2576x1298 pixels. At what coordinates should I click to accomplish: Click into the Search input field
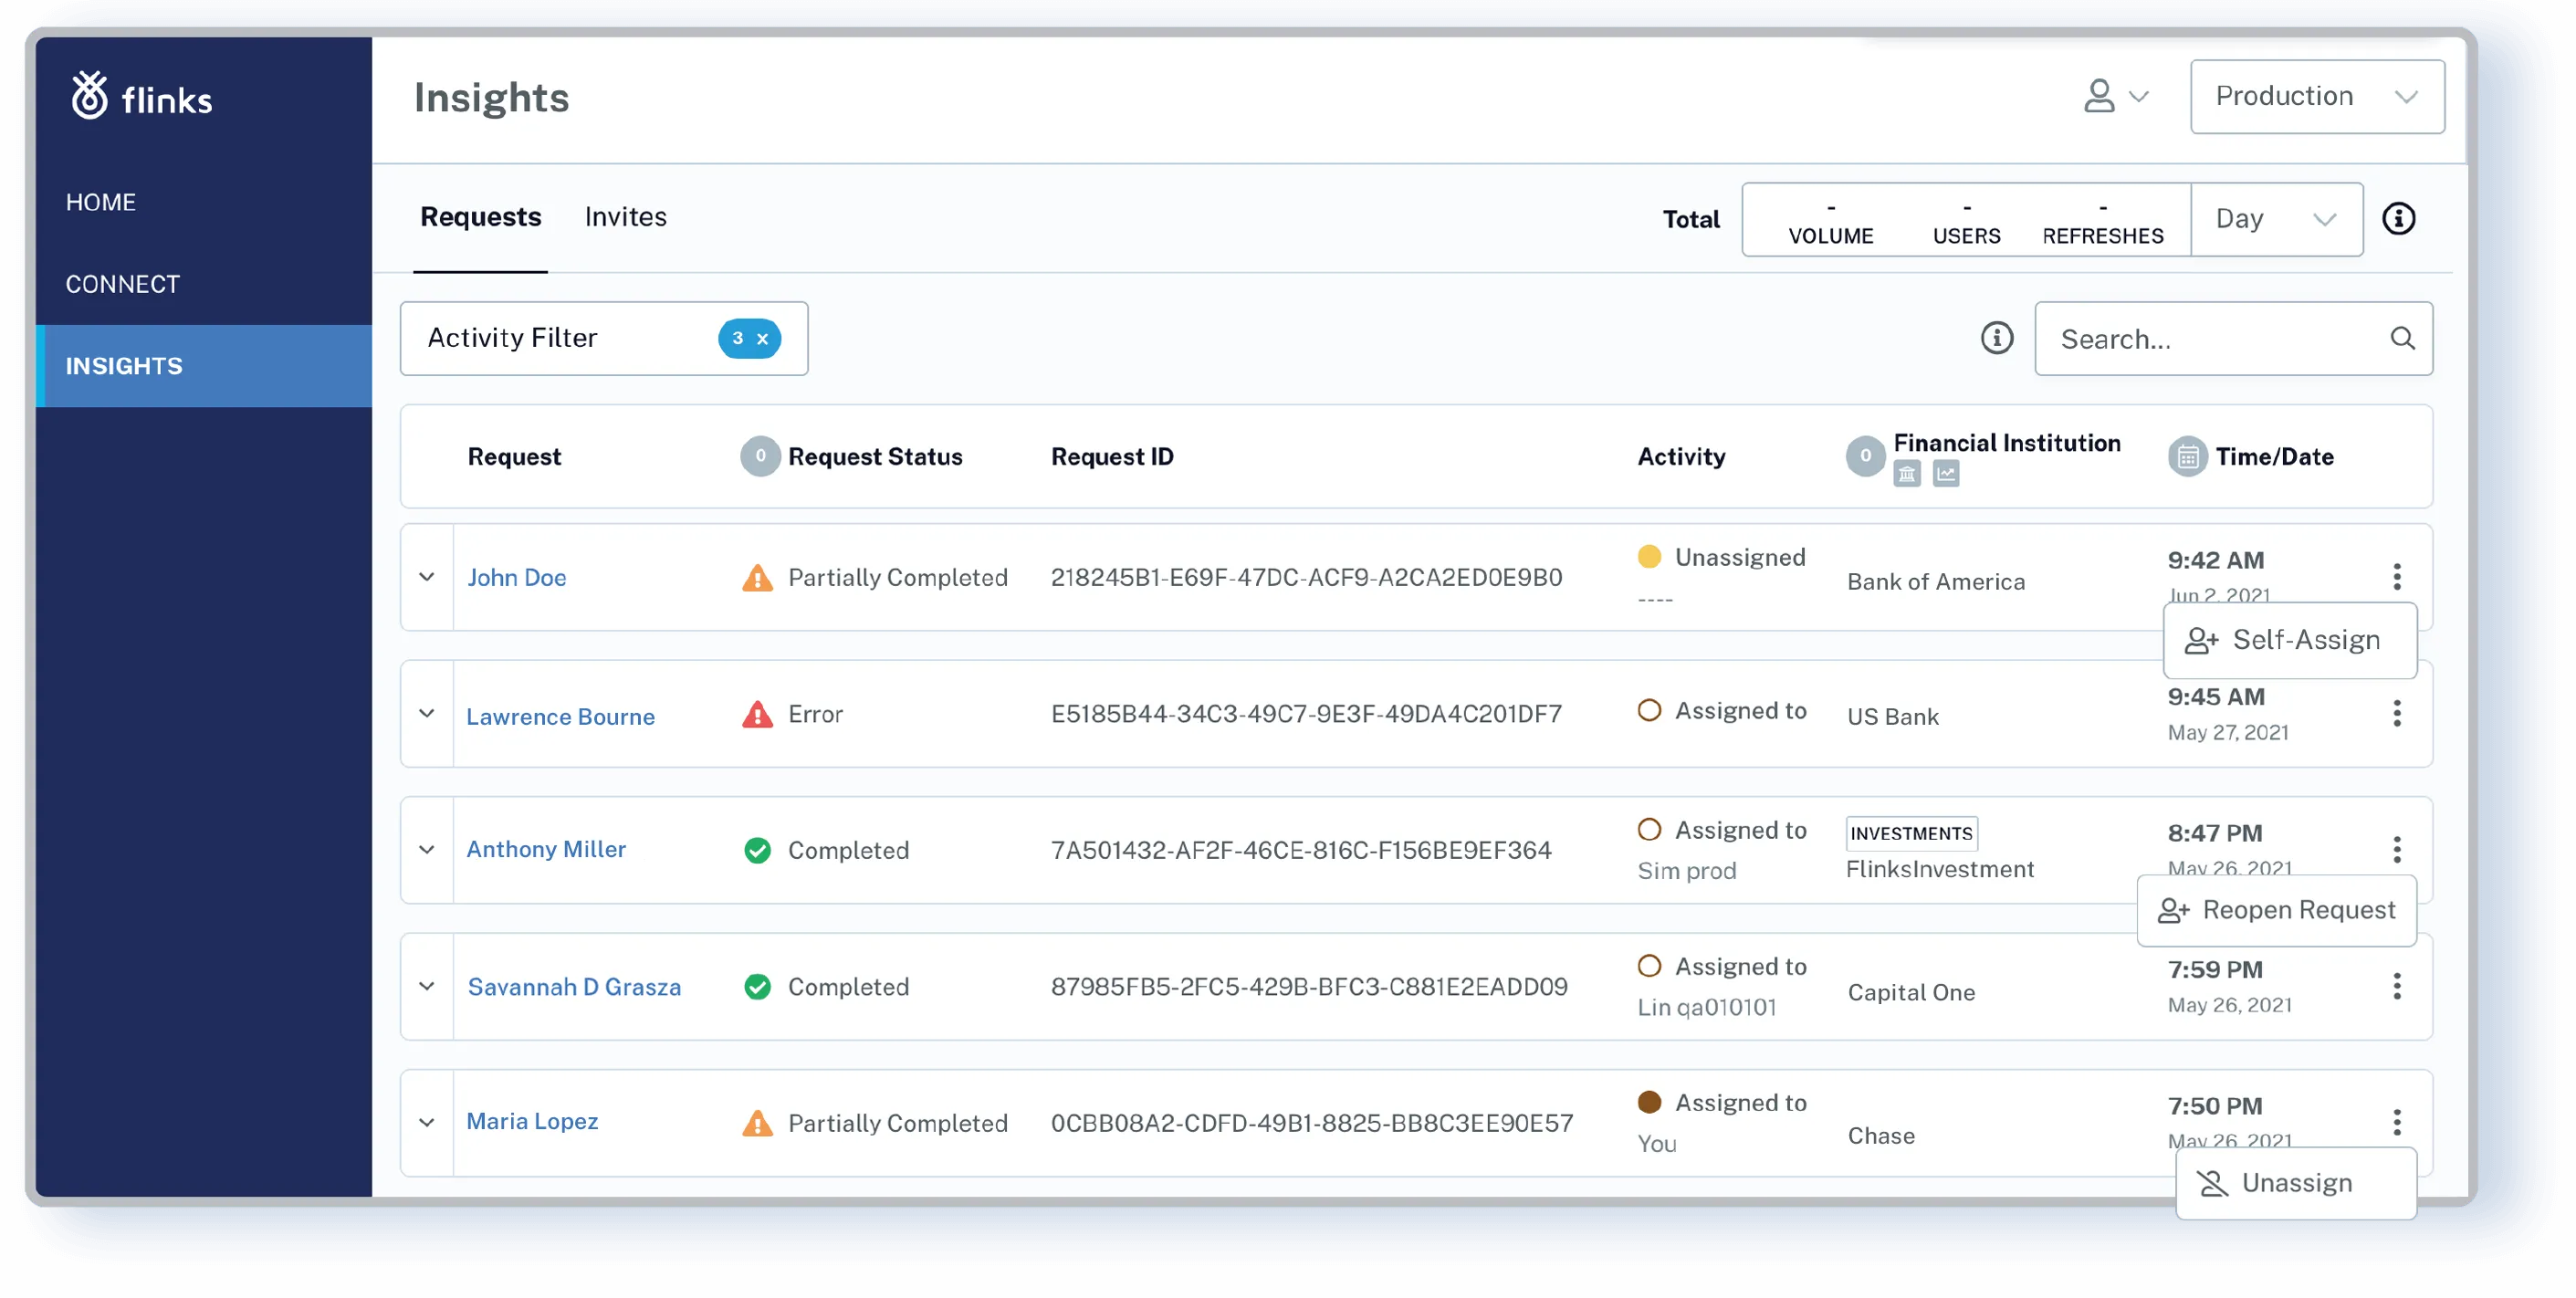click(x=2210, y=339)
